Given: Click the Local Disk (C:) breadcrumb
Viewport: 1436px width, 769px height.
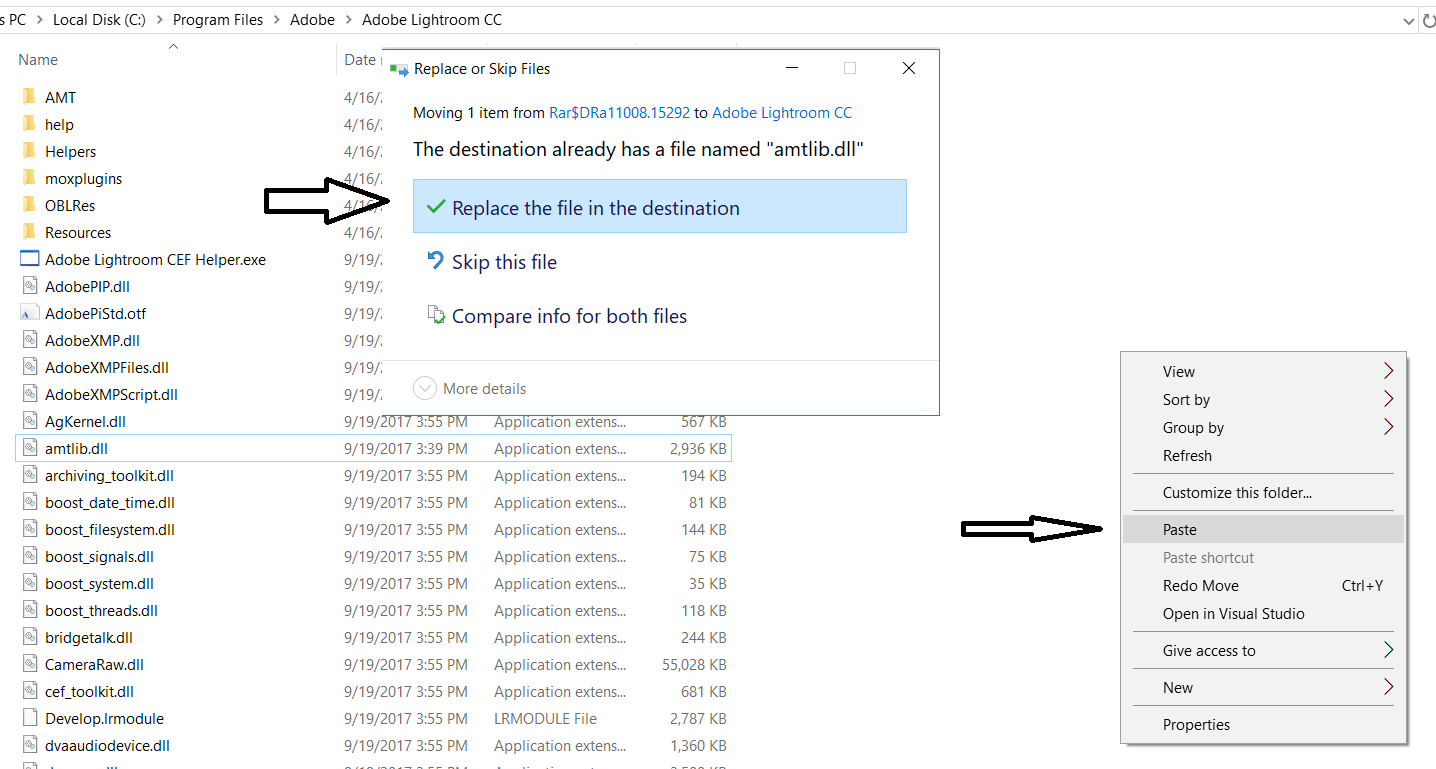Looking at the screenshot, I should [x=99, y=20].
